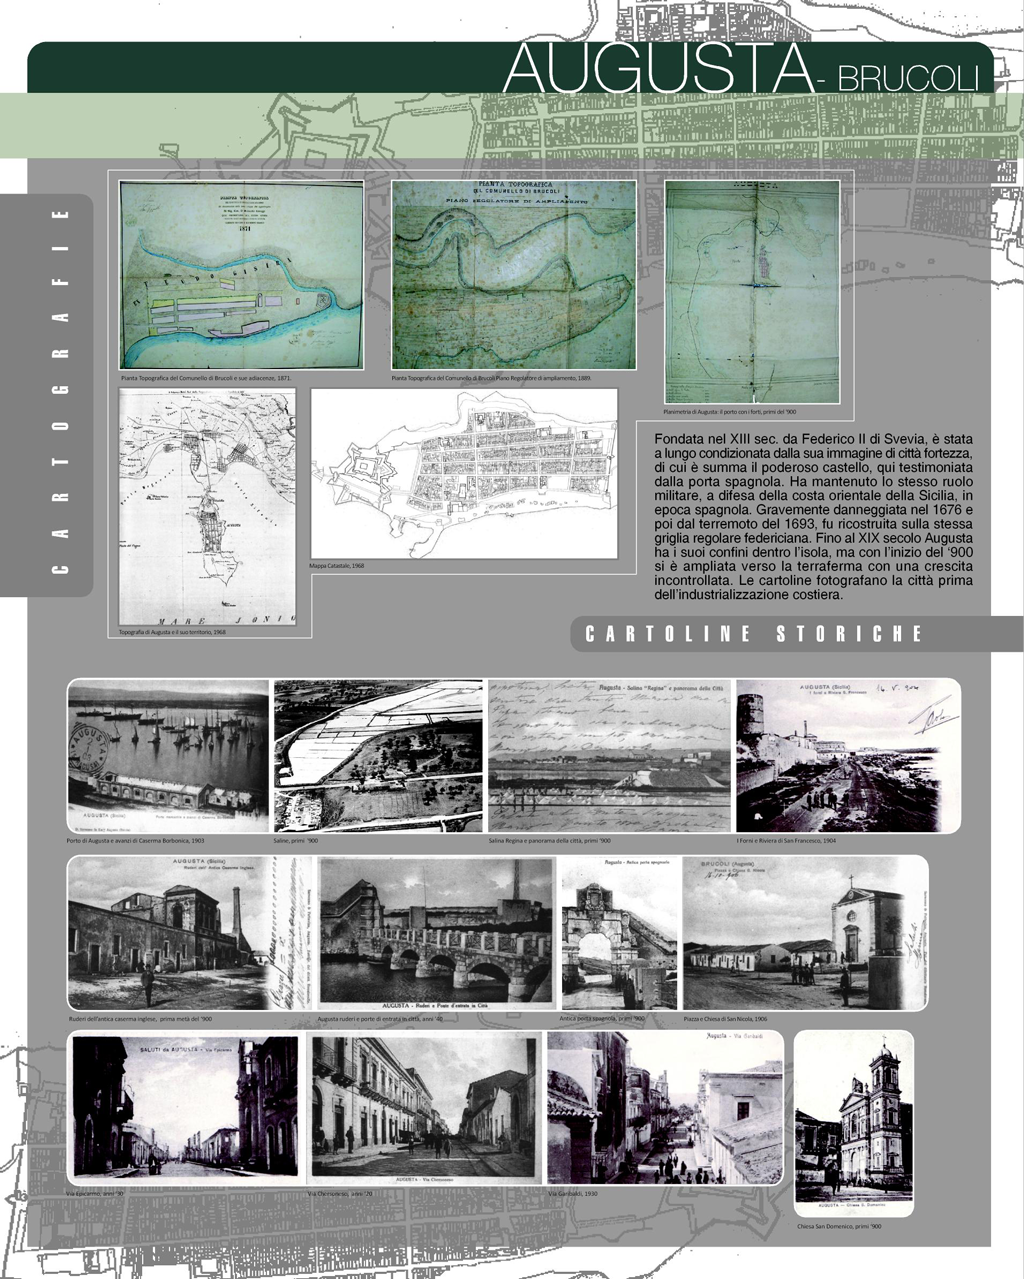The image size is (1024, 1279).
Task: Click caption 'Saline, primi '900'
Action: point(295,842)
